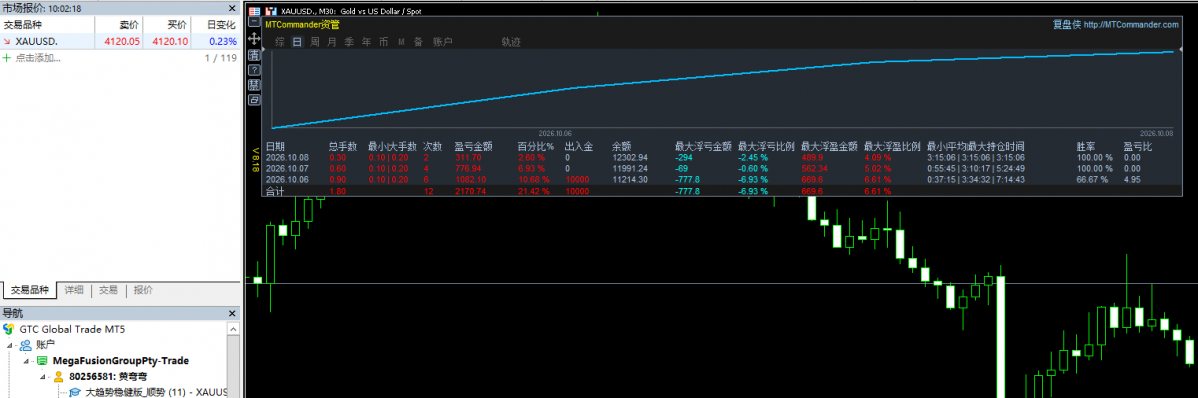The width and height of the screenshot is (1198, 398).
Task: Click the green server icon for MegaFusionGroupPty-Trade
Action: point(41,361)
